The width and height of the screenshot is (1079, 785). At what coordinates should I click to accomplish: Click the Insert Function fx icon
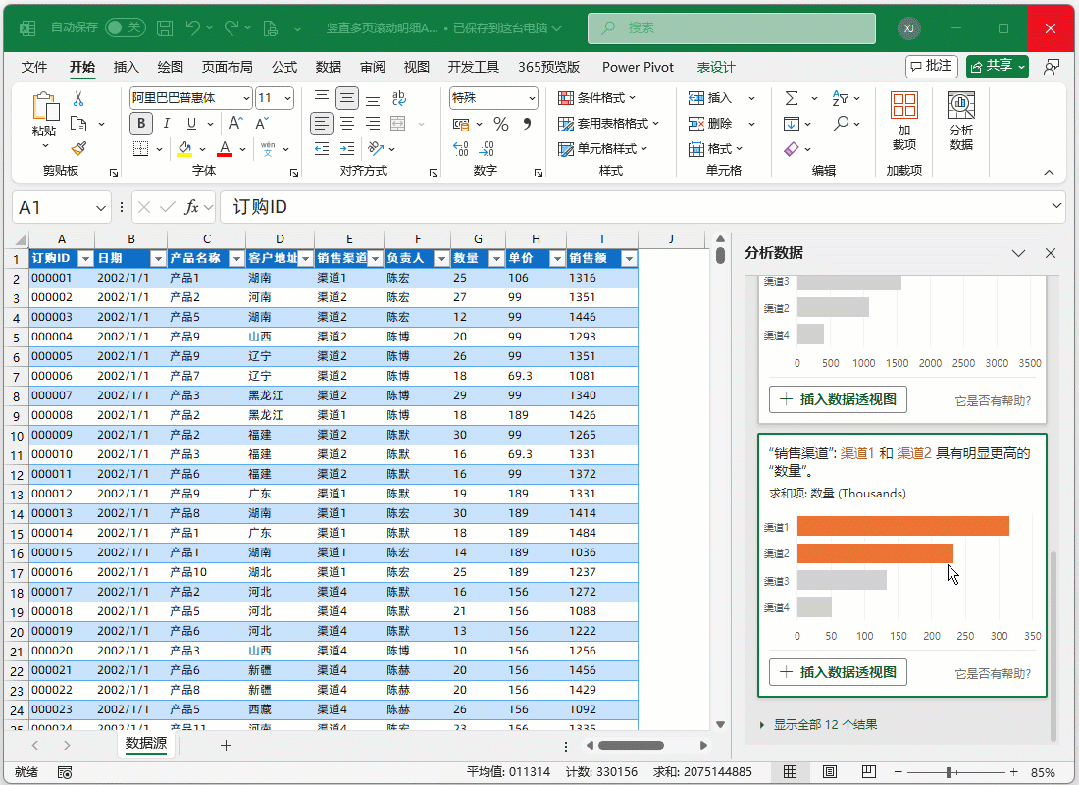pyautogui.click(x=191, y=207)
